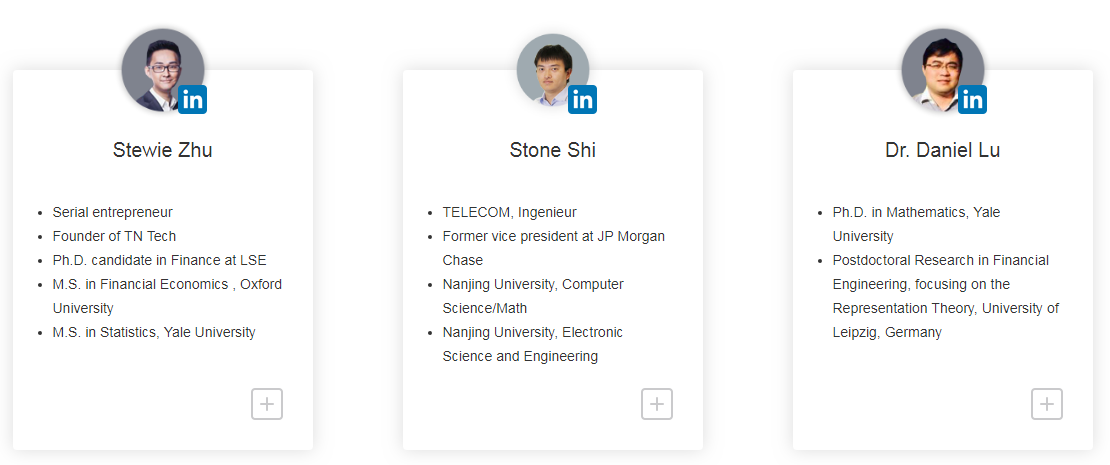Select the Stewie Zhu name heading
Screen dimensions: 1110x465
tap(163, 150)
